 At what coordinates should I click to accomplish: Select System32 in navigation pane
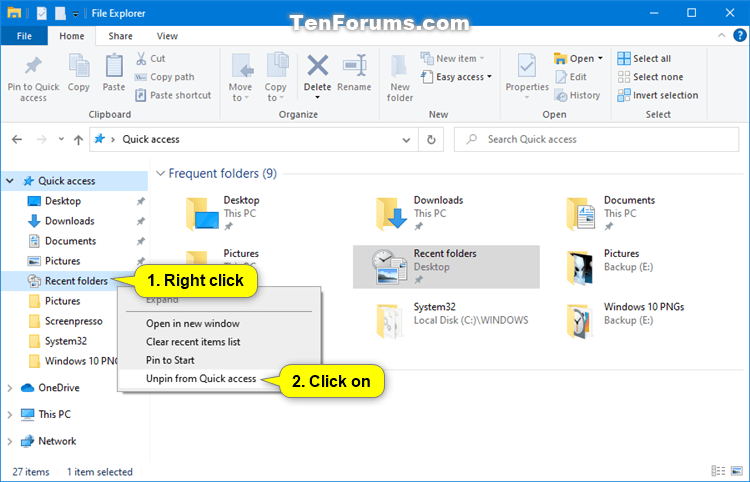66,341
